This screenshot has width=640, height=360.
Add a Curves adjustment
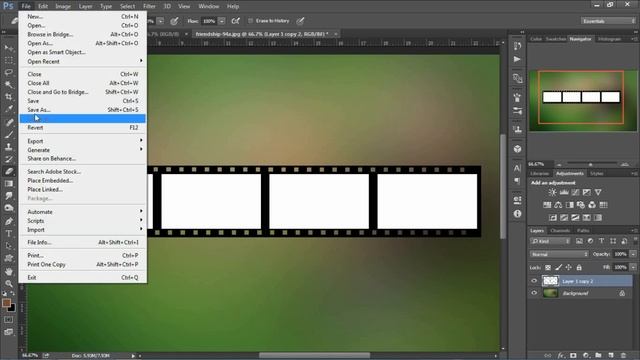tap(575, 192)
